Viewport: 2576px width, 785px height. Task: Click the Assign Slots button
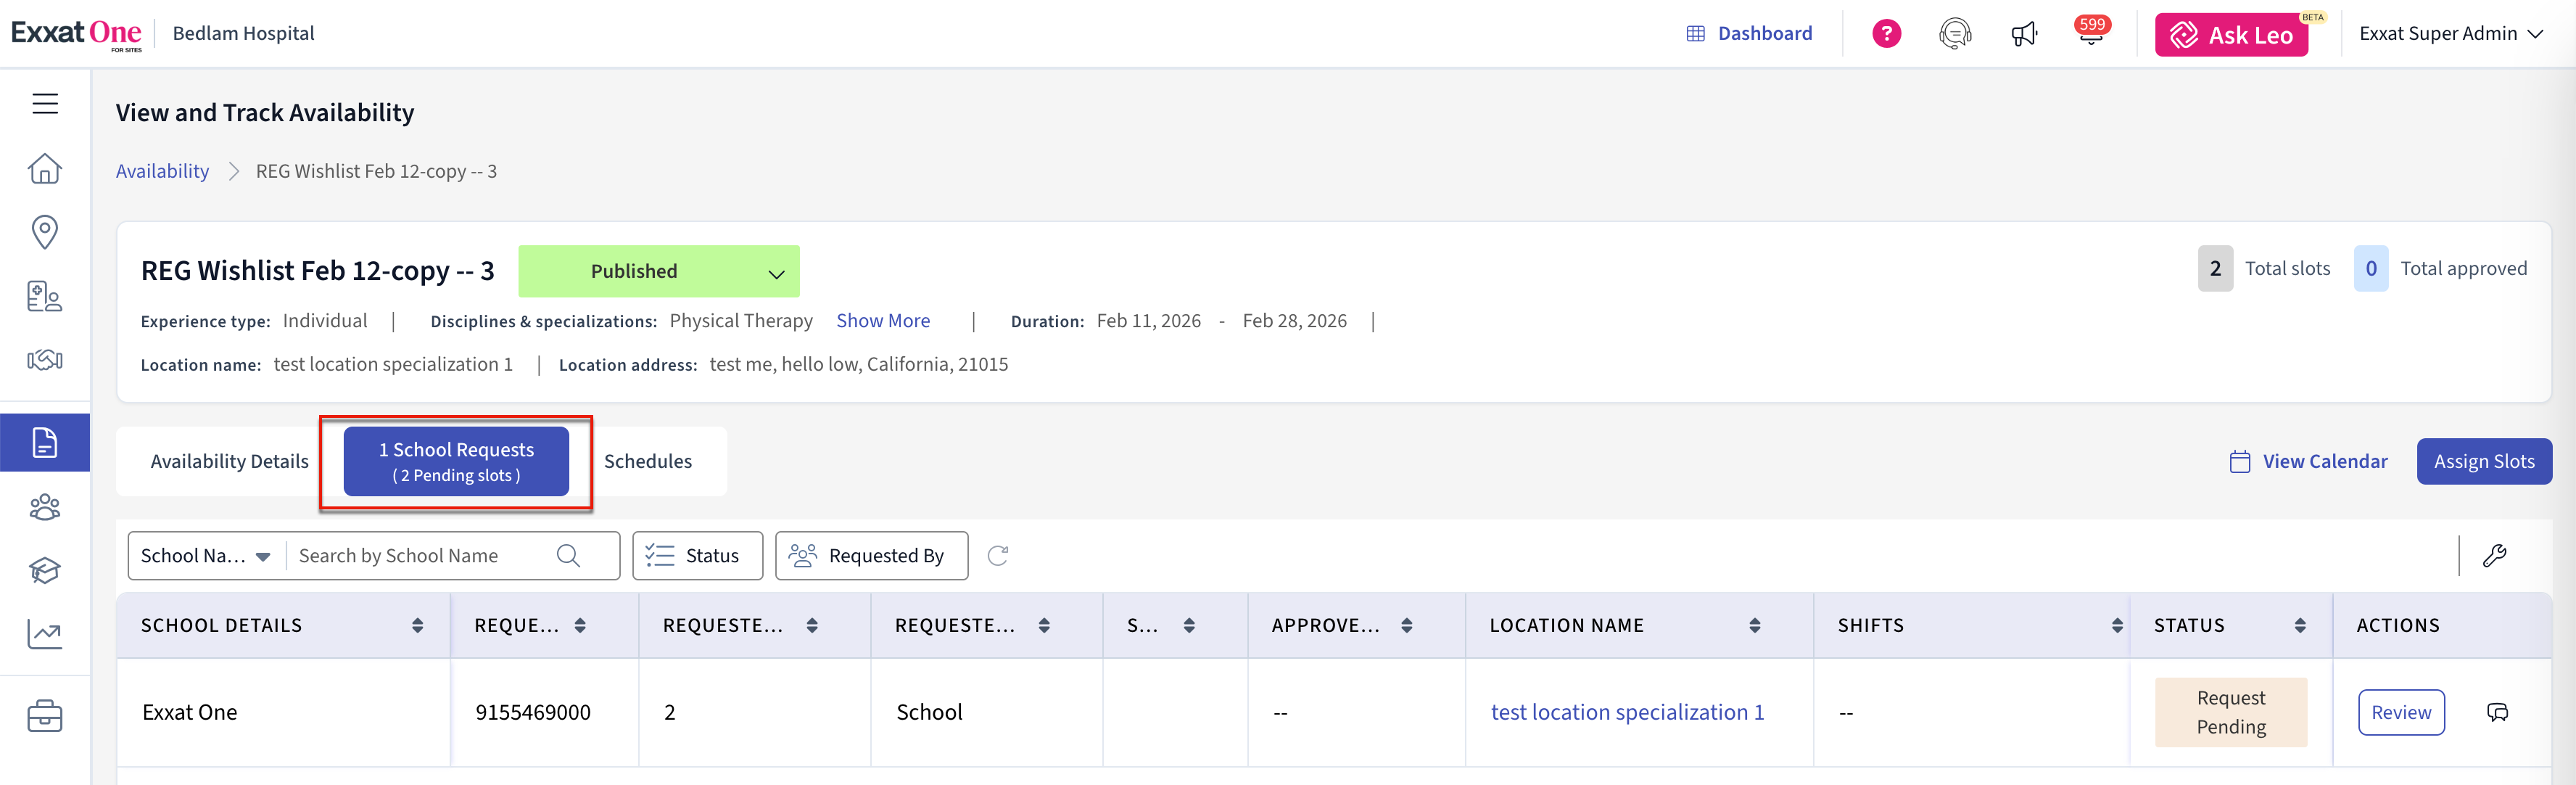pos(2484,461)
